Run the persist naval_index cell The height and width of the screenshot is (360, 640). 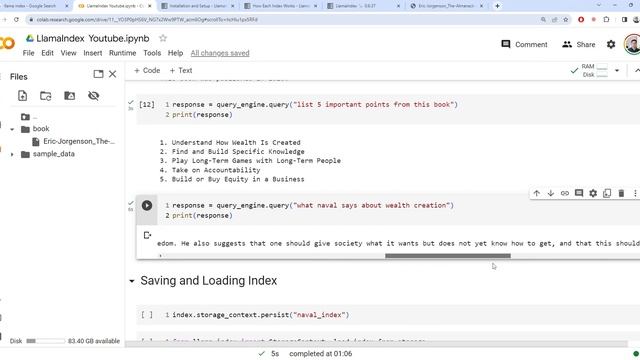147,315
